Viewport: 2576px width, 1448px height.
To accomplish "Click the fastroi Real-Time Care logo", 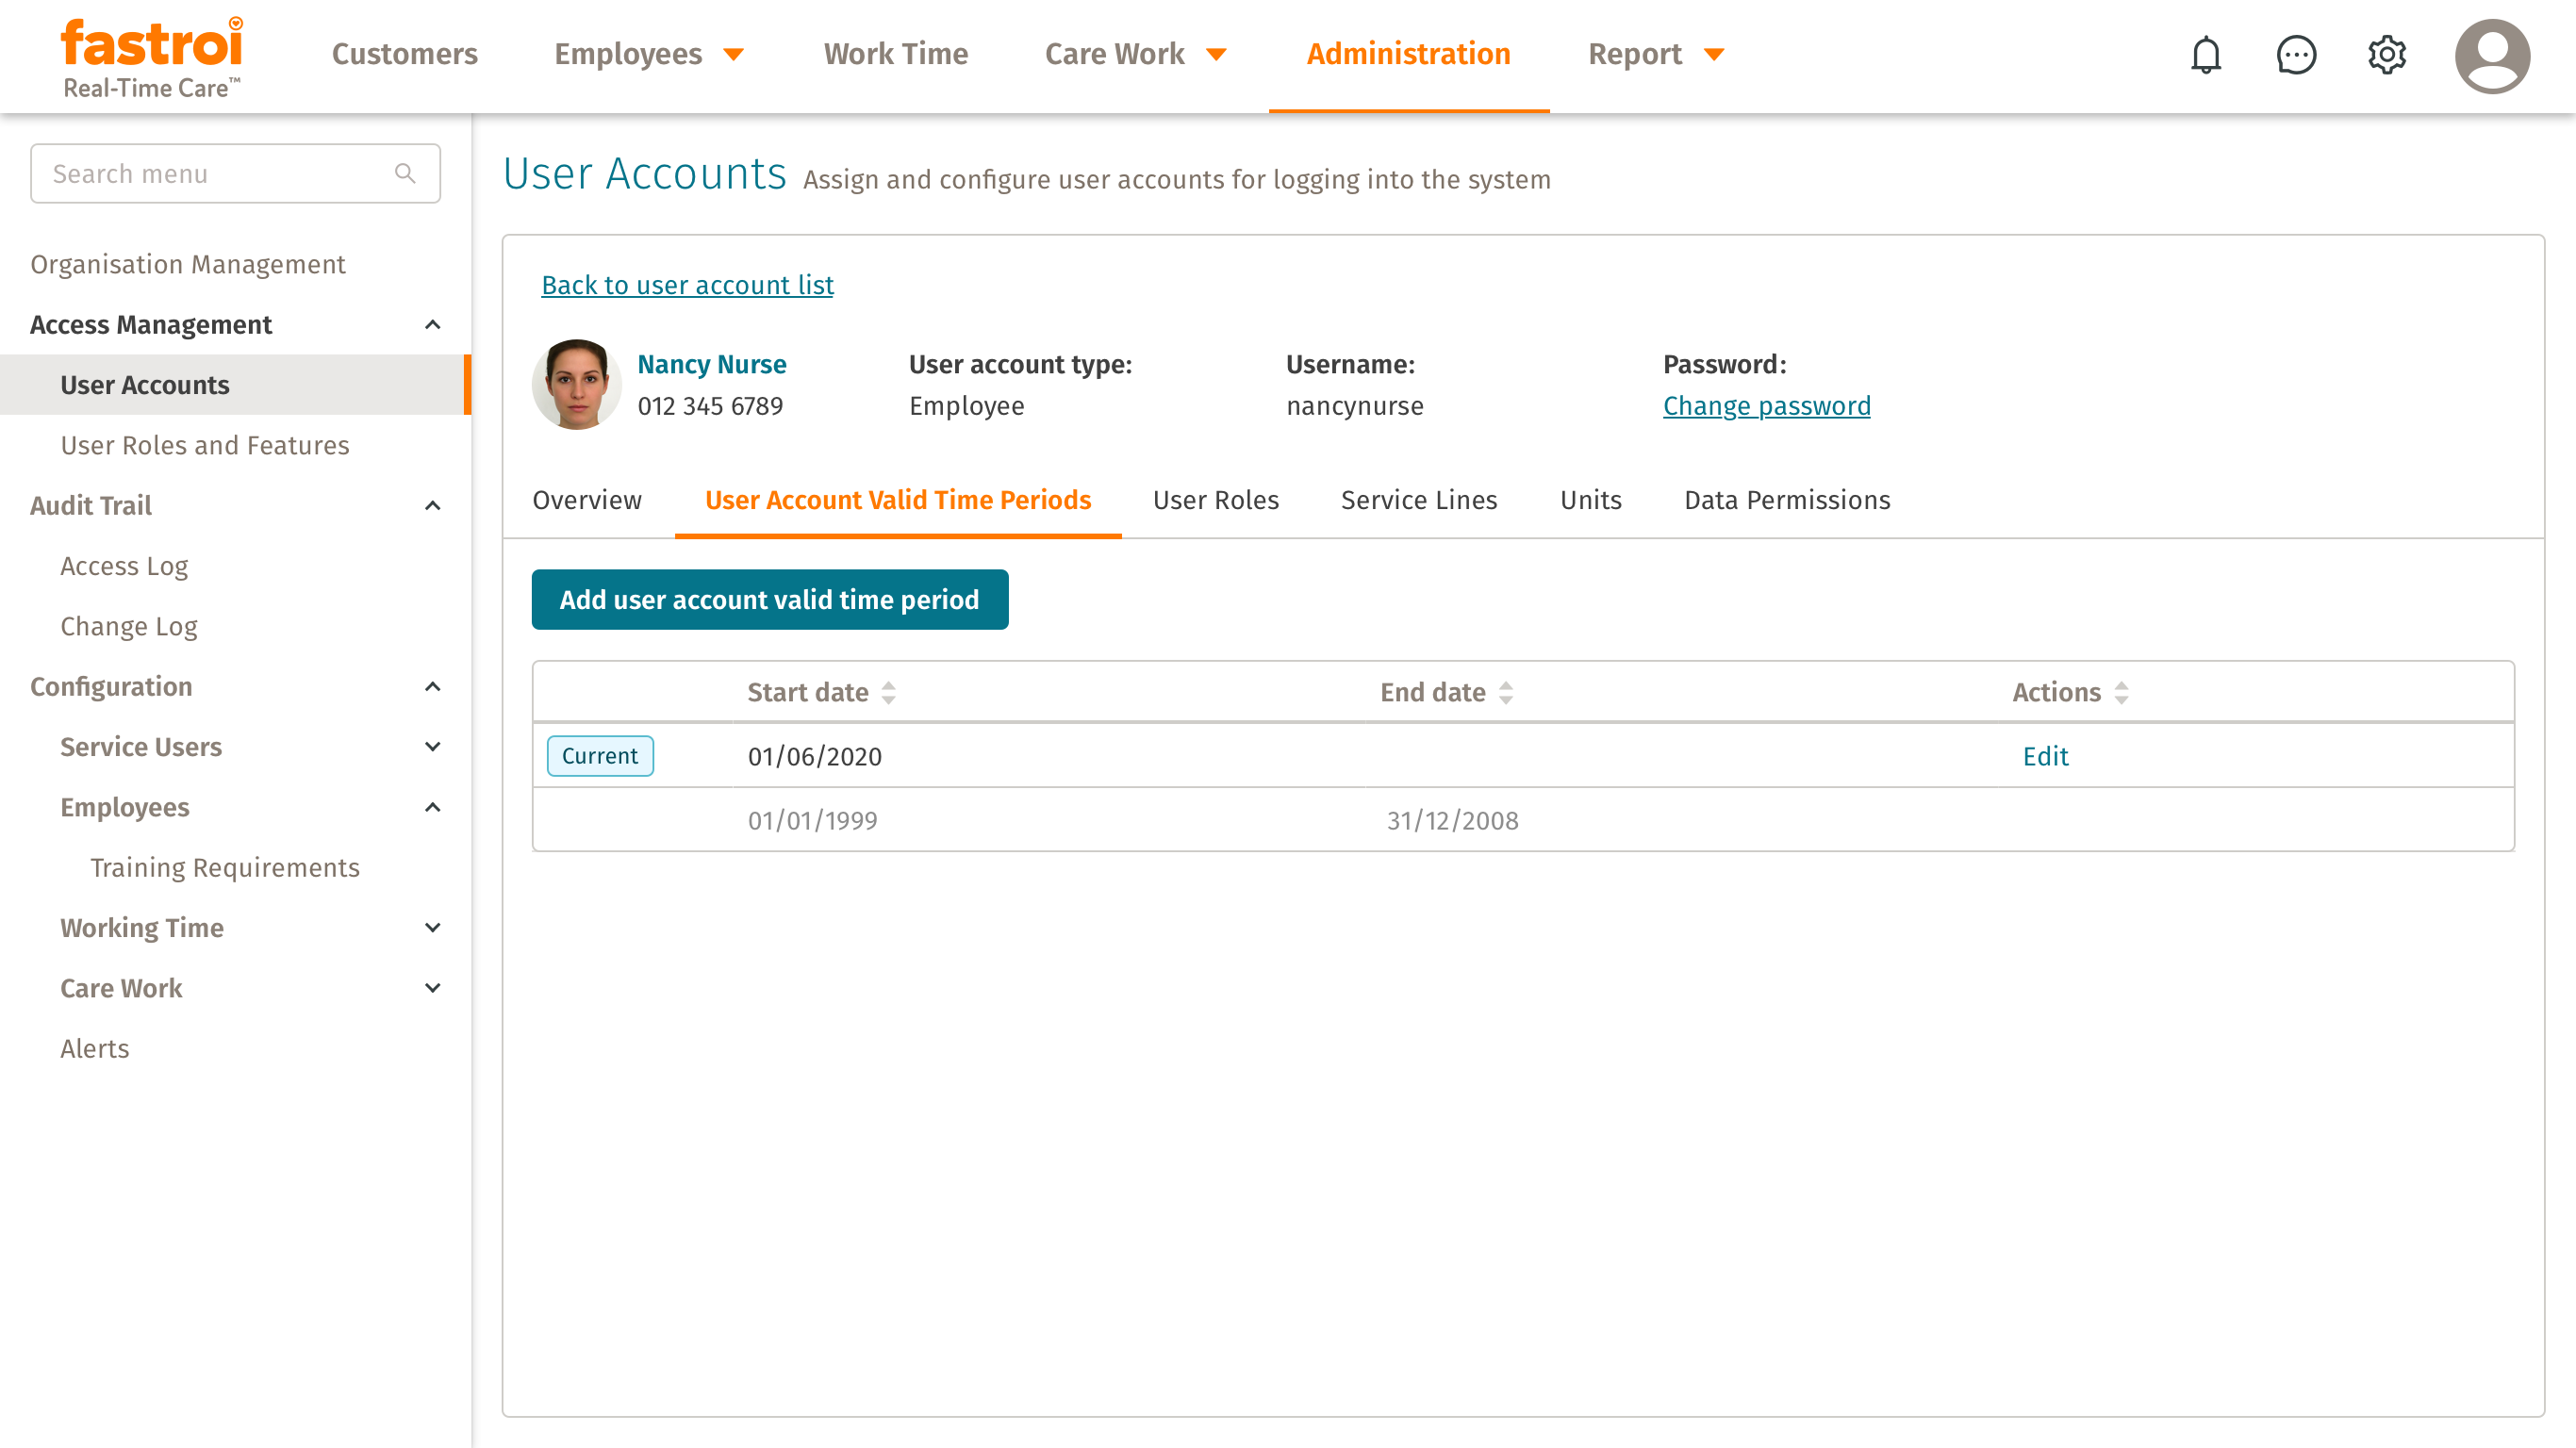I will (x=152, y=57).
